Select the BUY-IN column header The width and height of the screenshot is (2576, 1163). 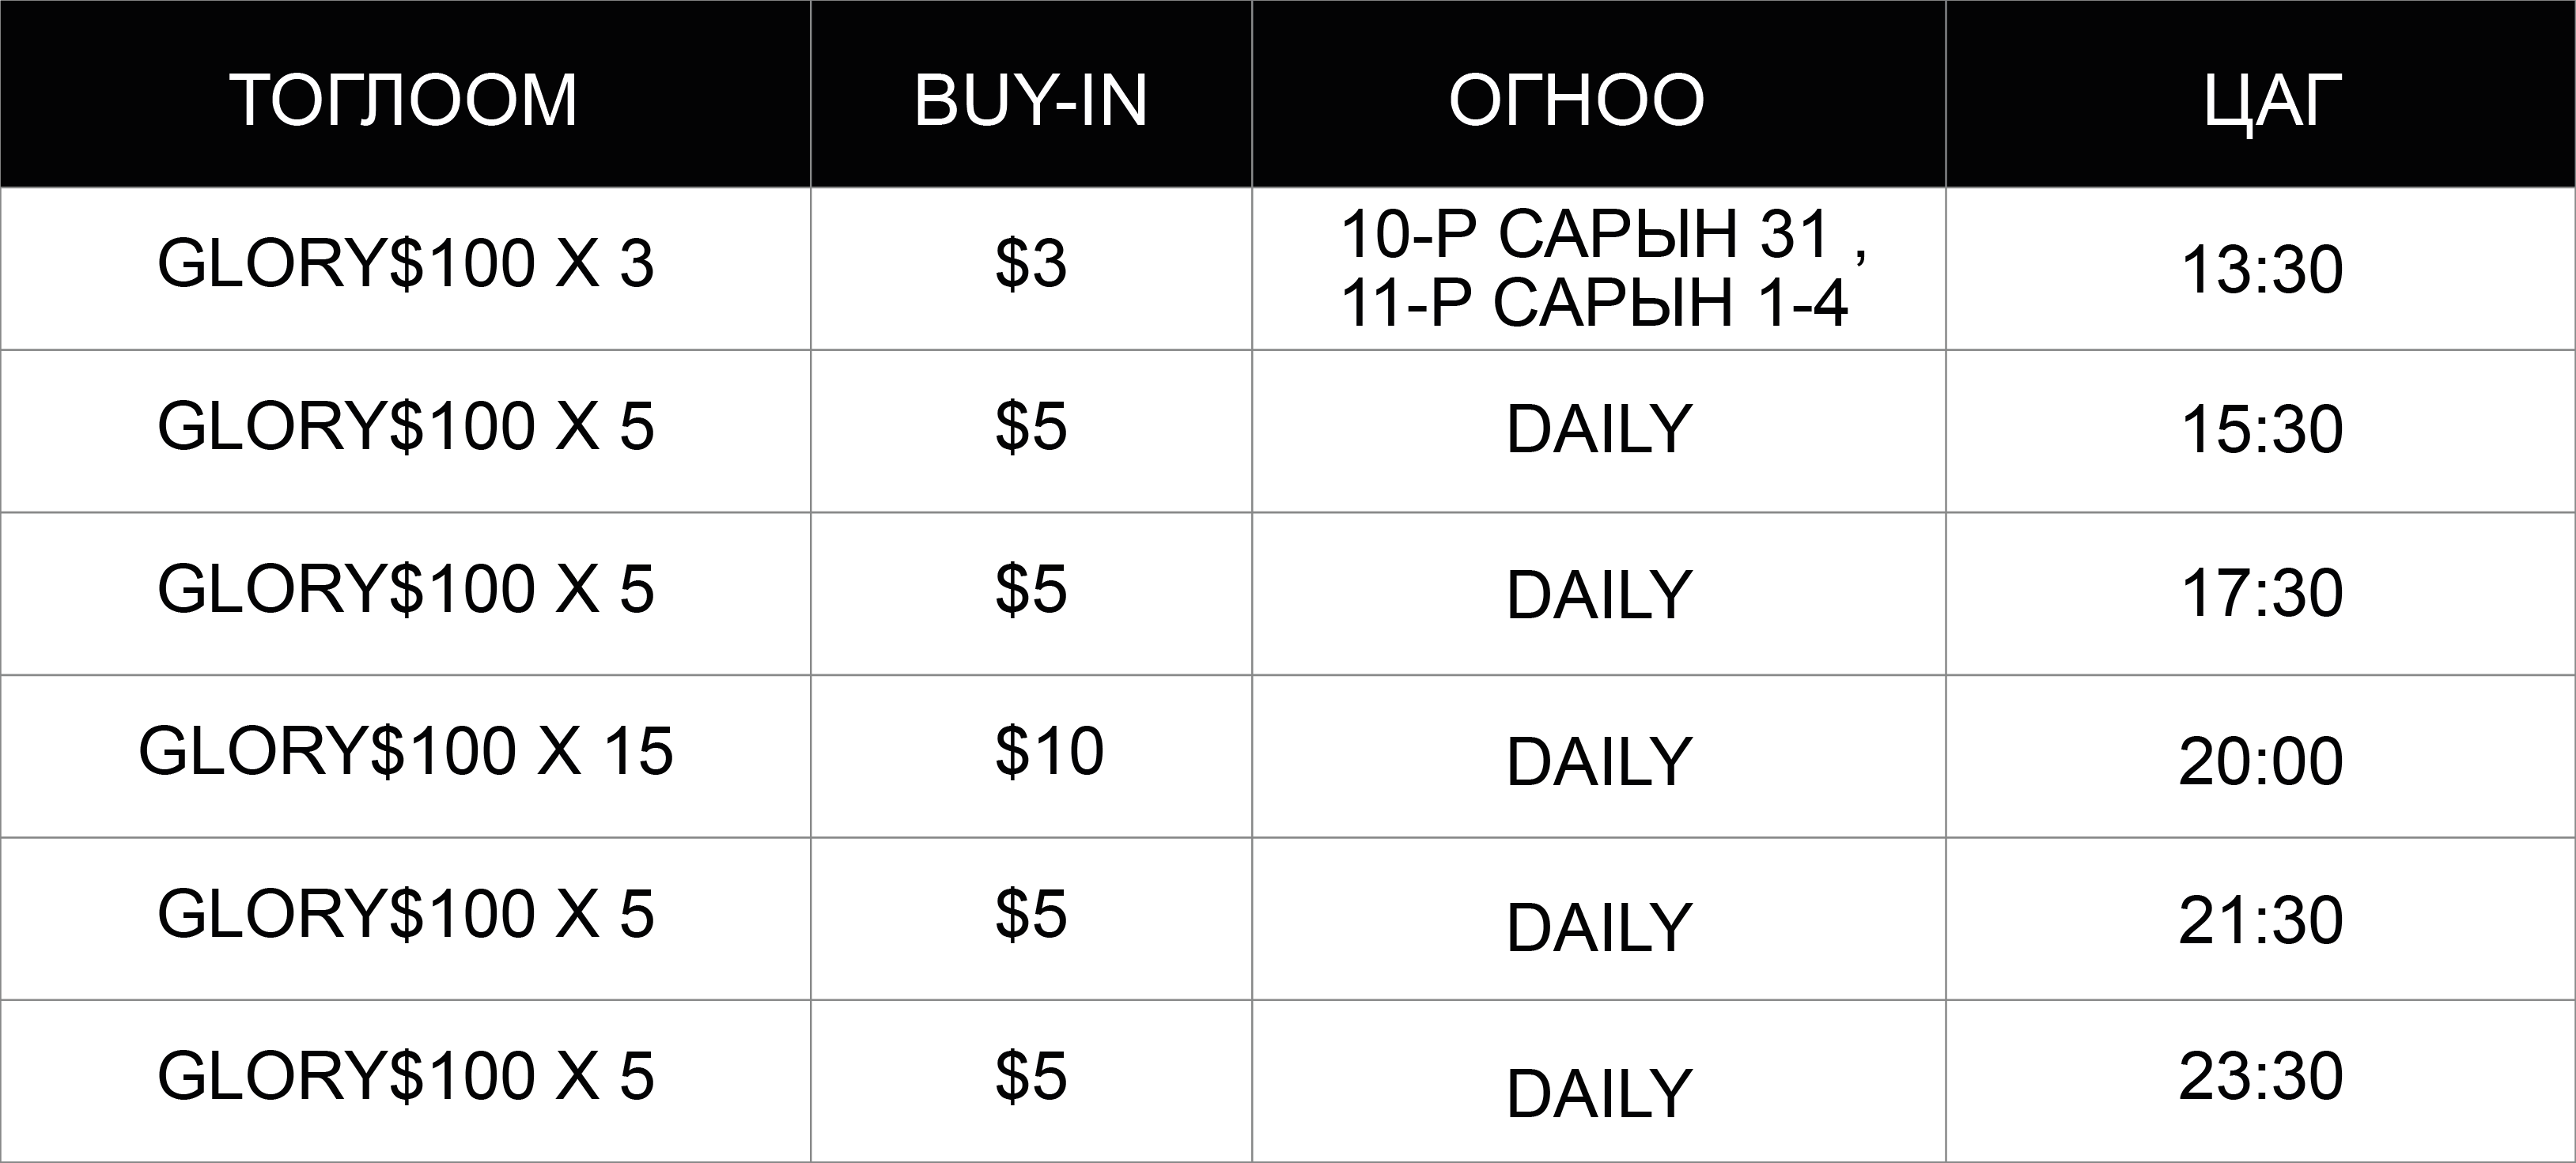click(1031, 94)
